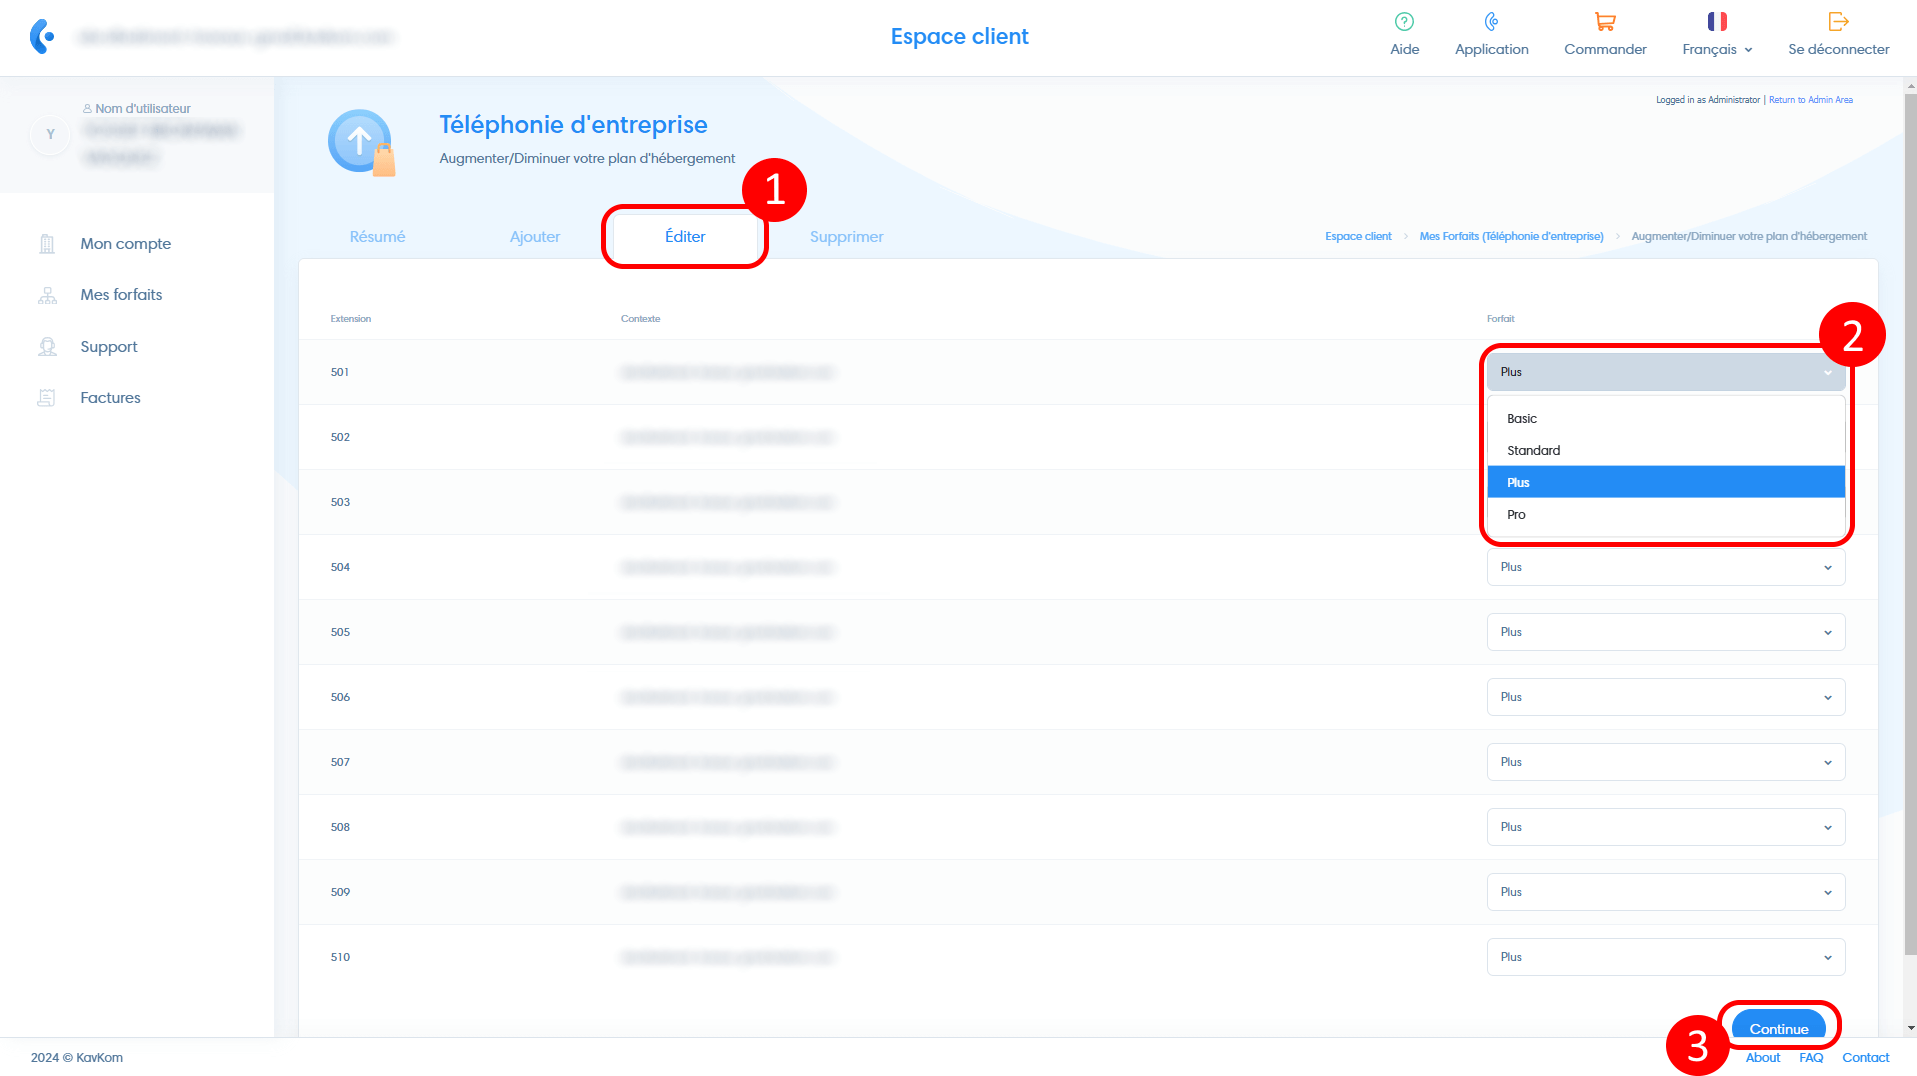Open the Forfait dropdown for extension 506

(x=1666, y=697)
